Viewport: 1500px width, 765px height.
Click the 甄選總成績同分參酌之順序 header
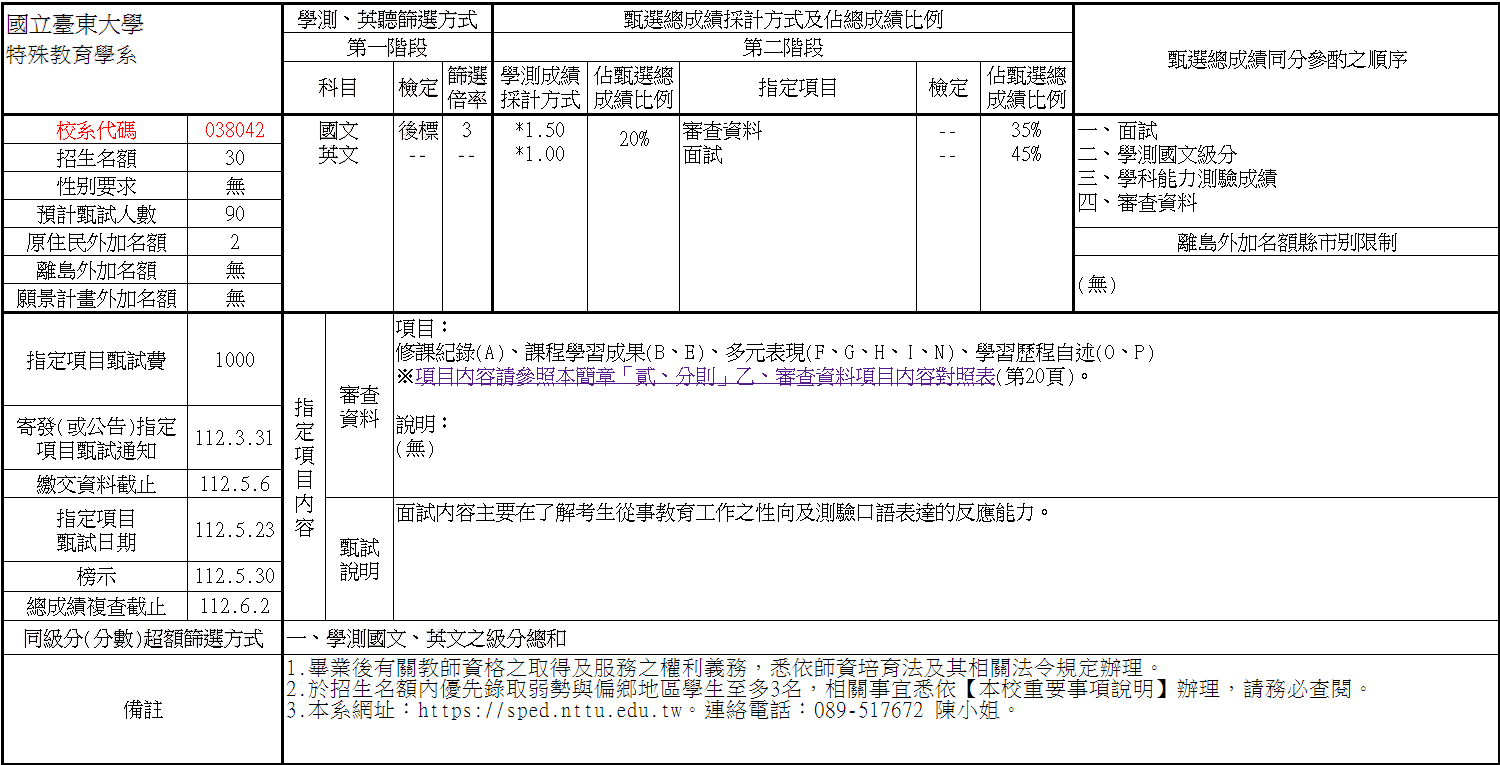(1287, 59)
